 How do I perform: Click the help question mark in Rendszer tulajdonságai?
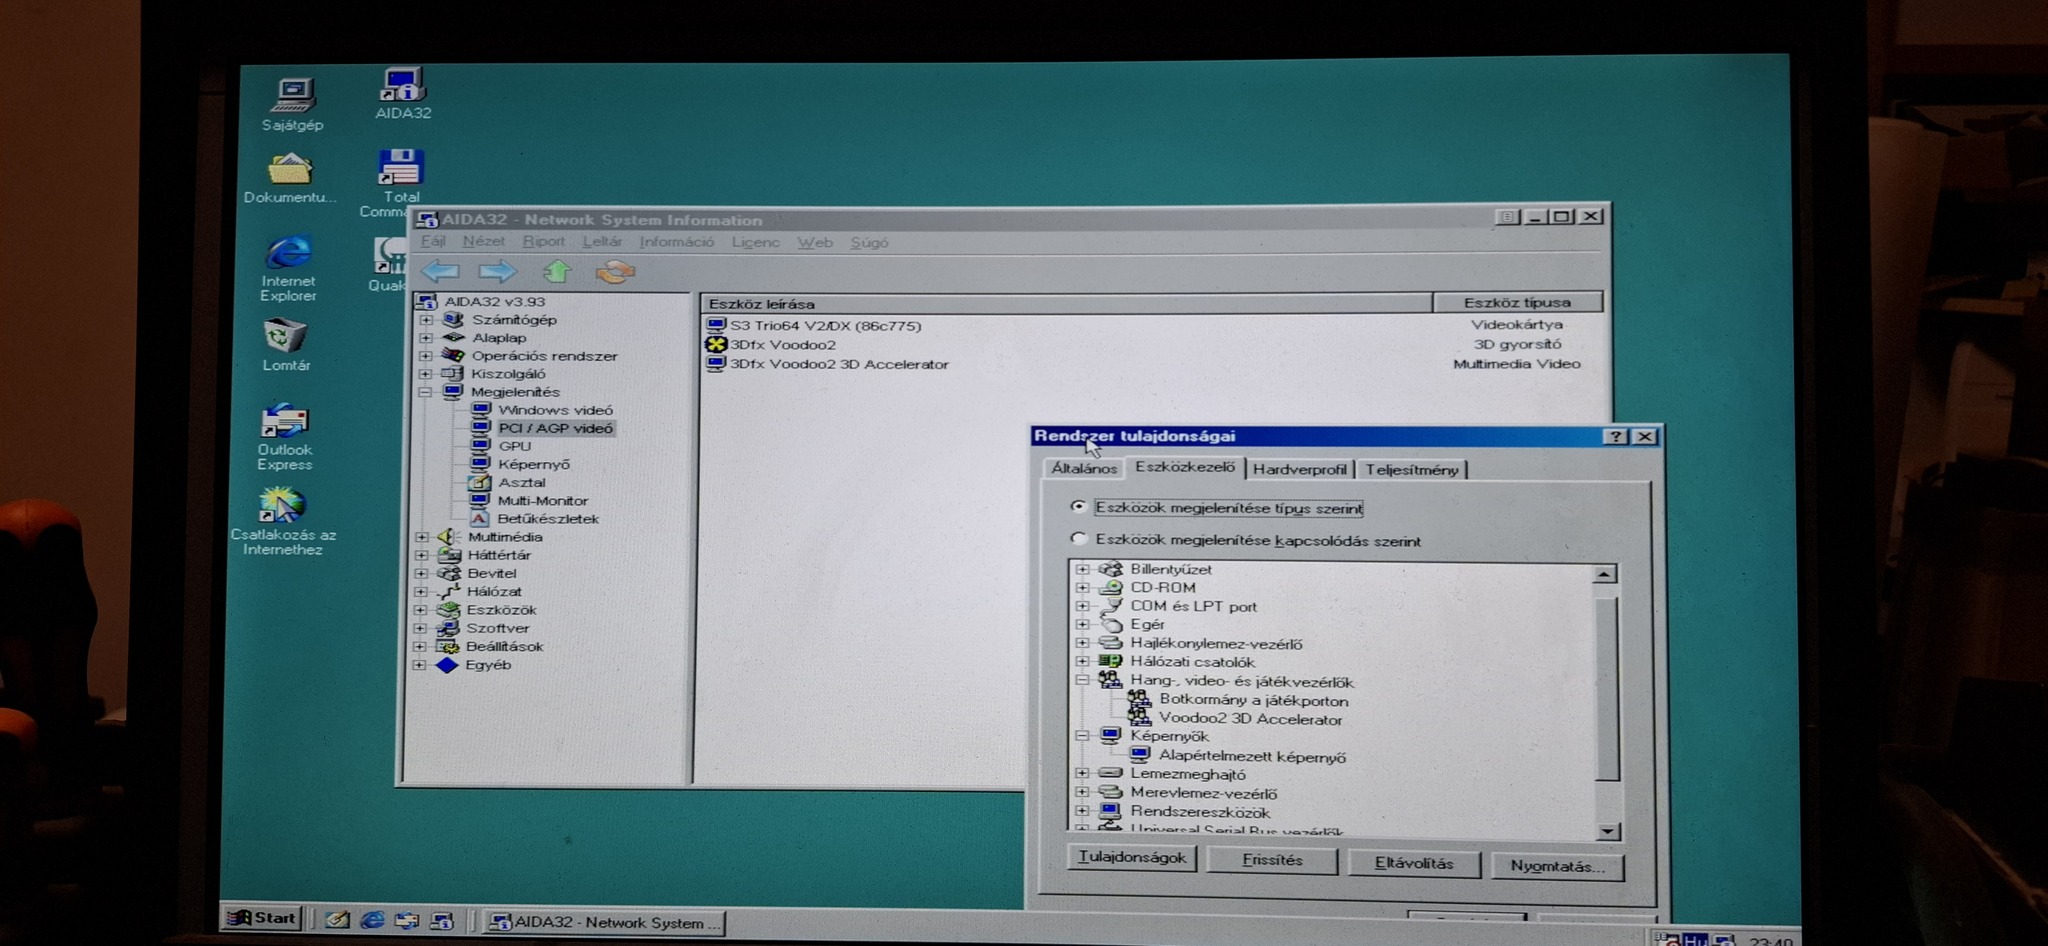pyautogui.click(x=1616, y=436)
